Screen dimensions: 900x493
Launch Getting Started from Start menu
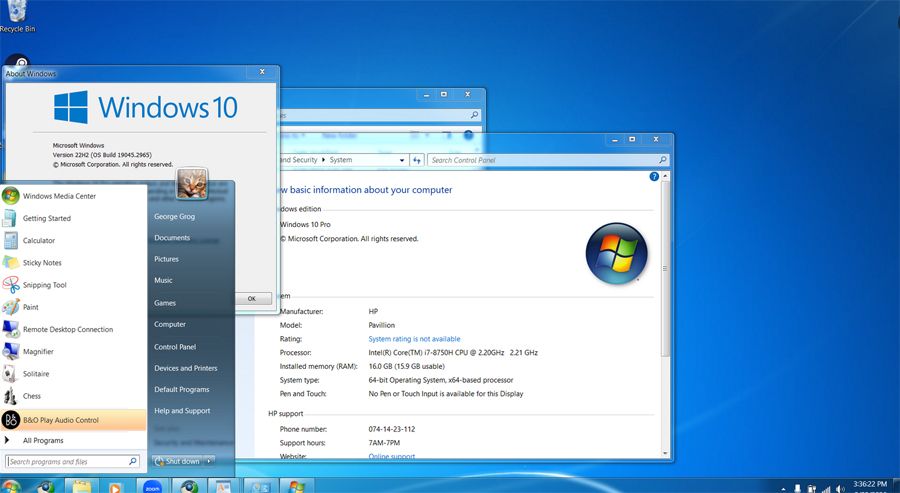(73, 218)
